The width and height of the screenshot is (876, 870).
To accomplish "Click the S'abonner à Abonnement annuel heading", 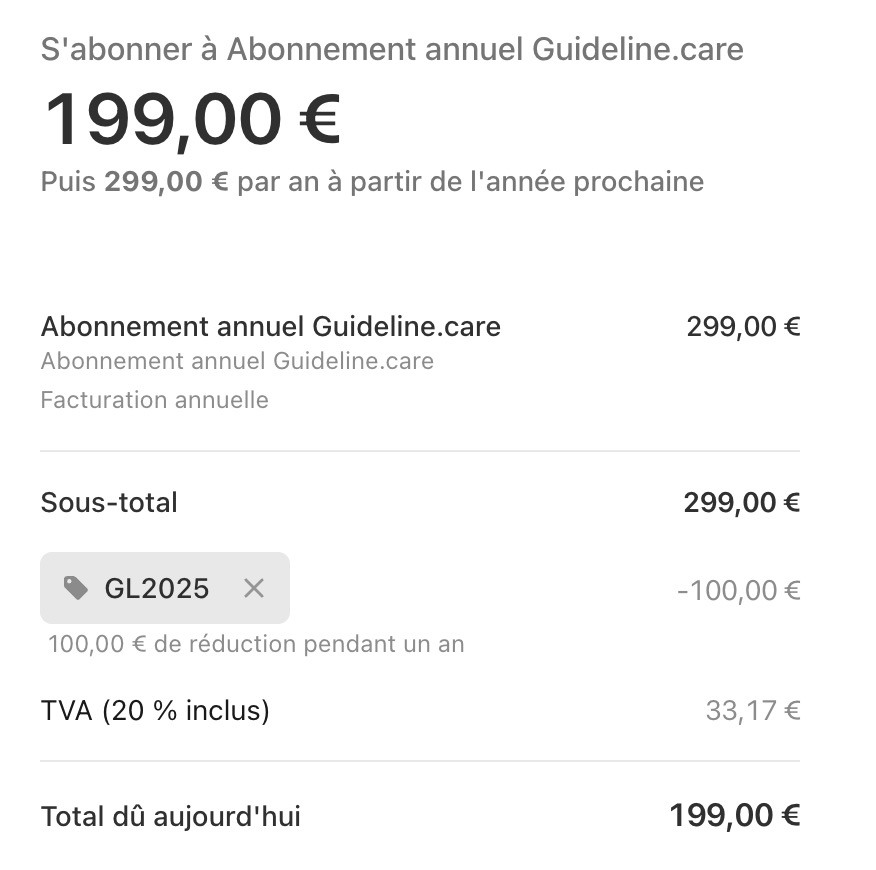I will tap(392, 50).
